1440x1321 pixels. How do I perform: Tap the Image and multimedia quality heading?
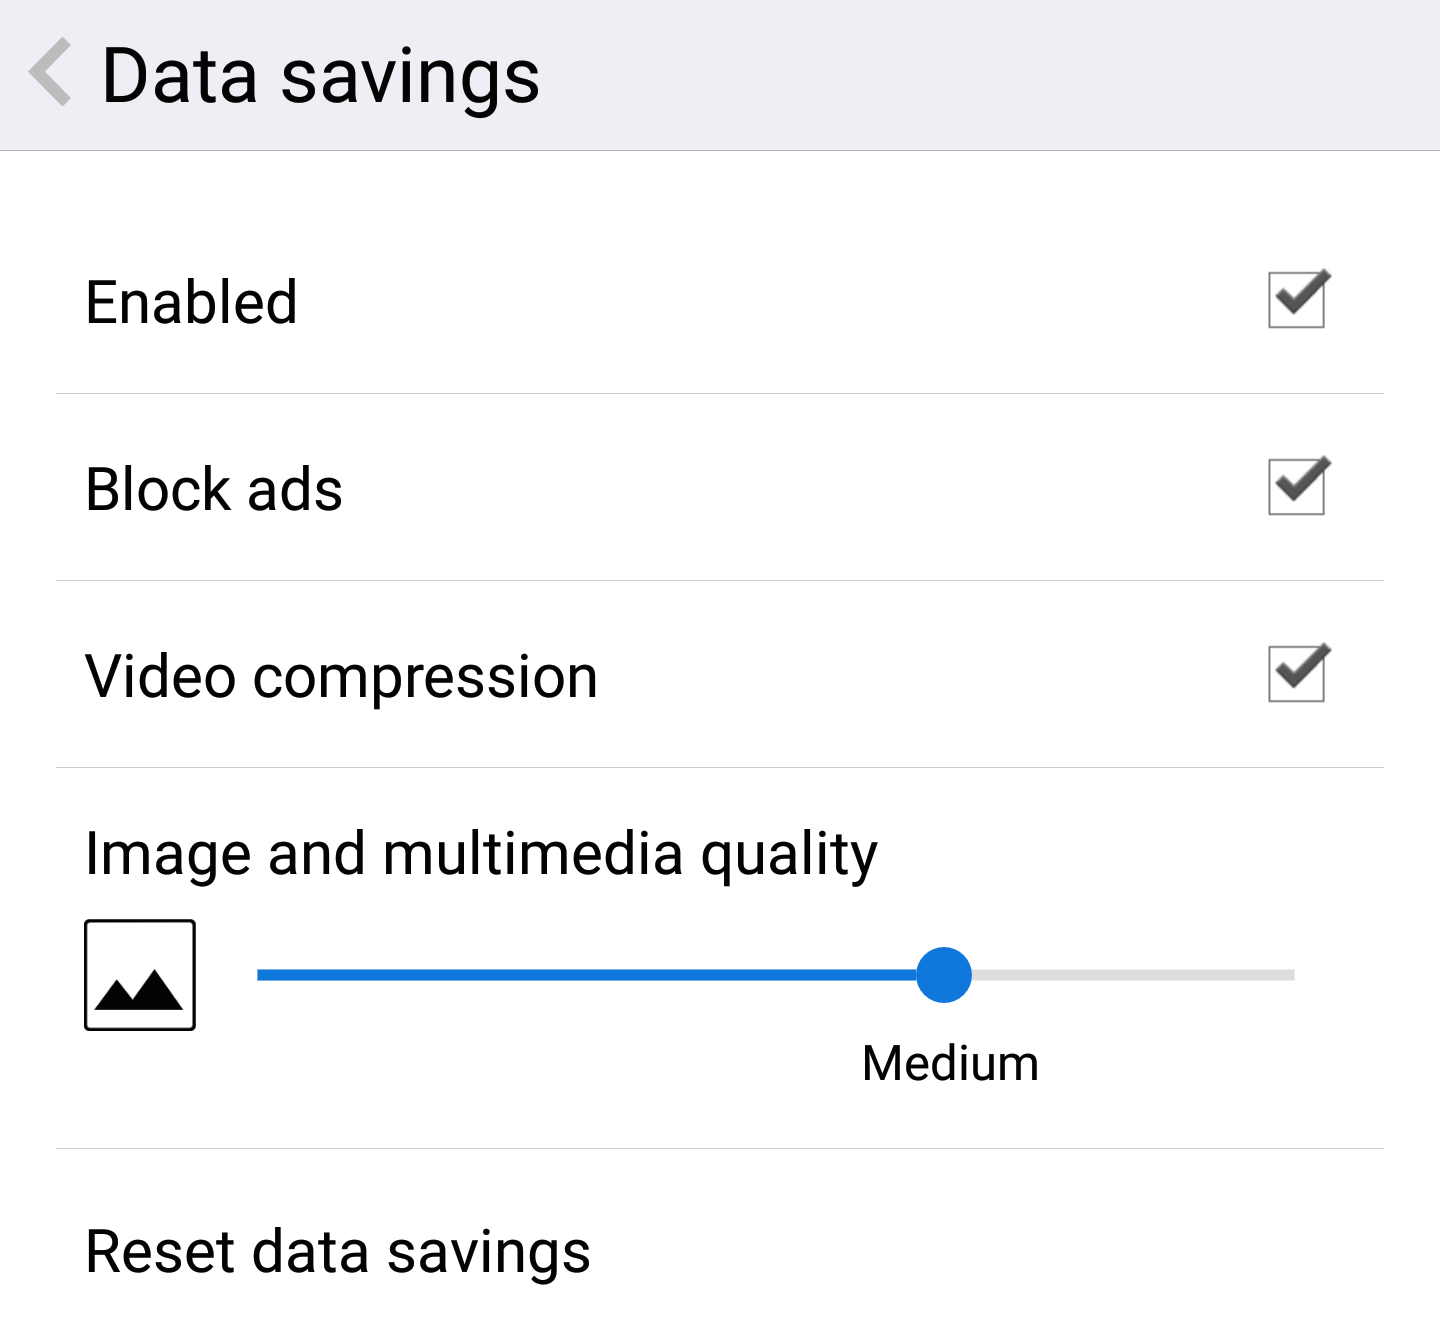tap(481, 854)
